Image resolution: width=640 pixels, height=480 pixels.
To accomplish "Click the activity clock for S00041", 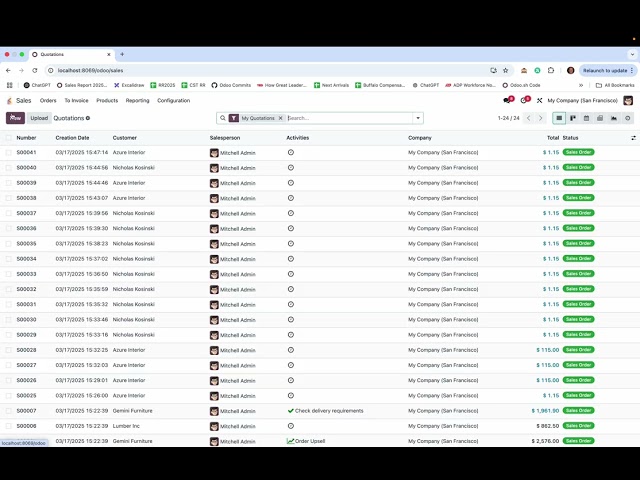I will point(291,152).
